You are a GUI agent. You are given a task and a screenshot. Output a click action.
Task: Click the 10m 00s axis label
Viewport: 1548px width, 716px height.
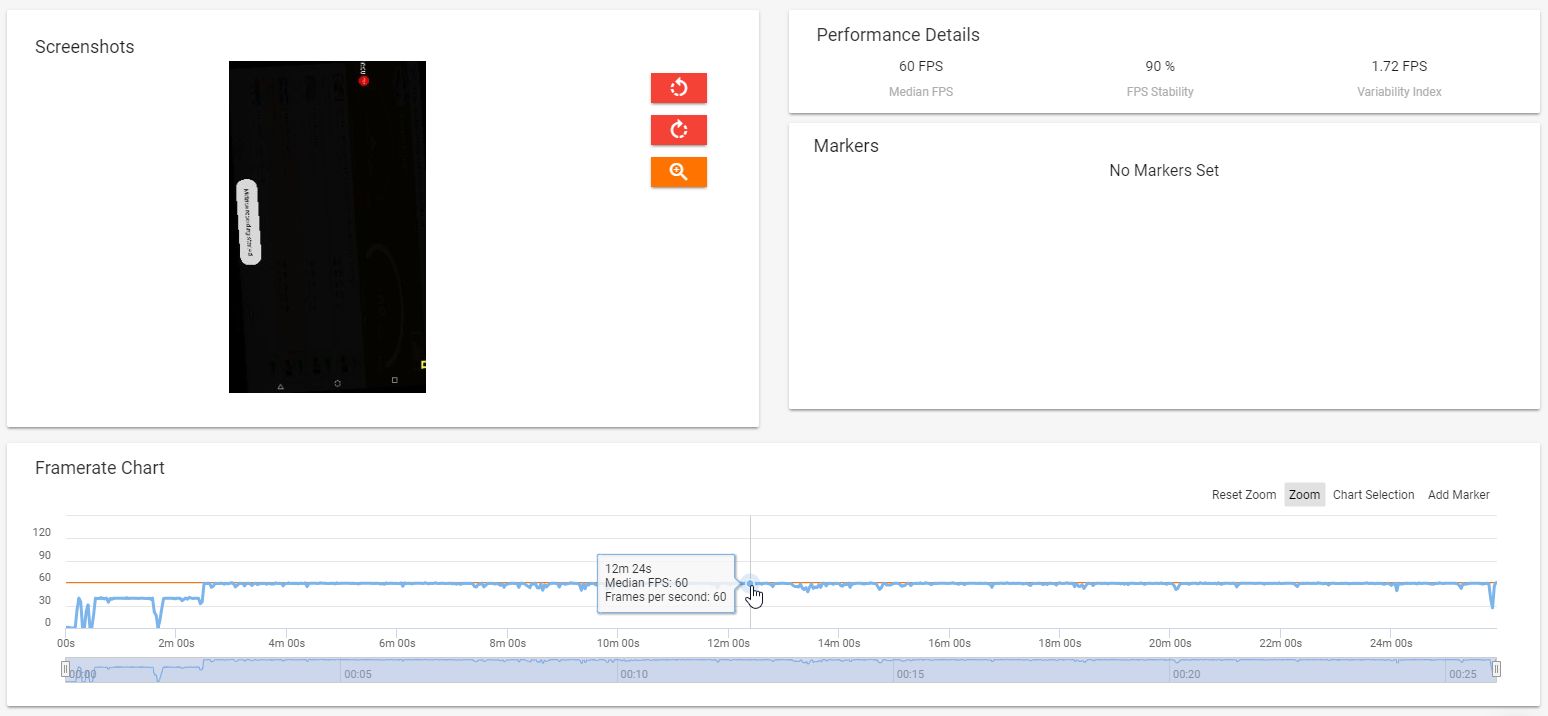coord(617,643)
